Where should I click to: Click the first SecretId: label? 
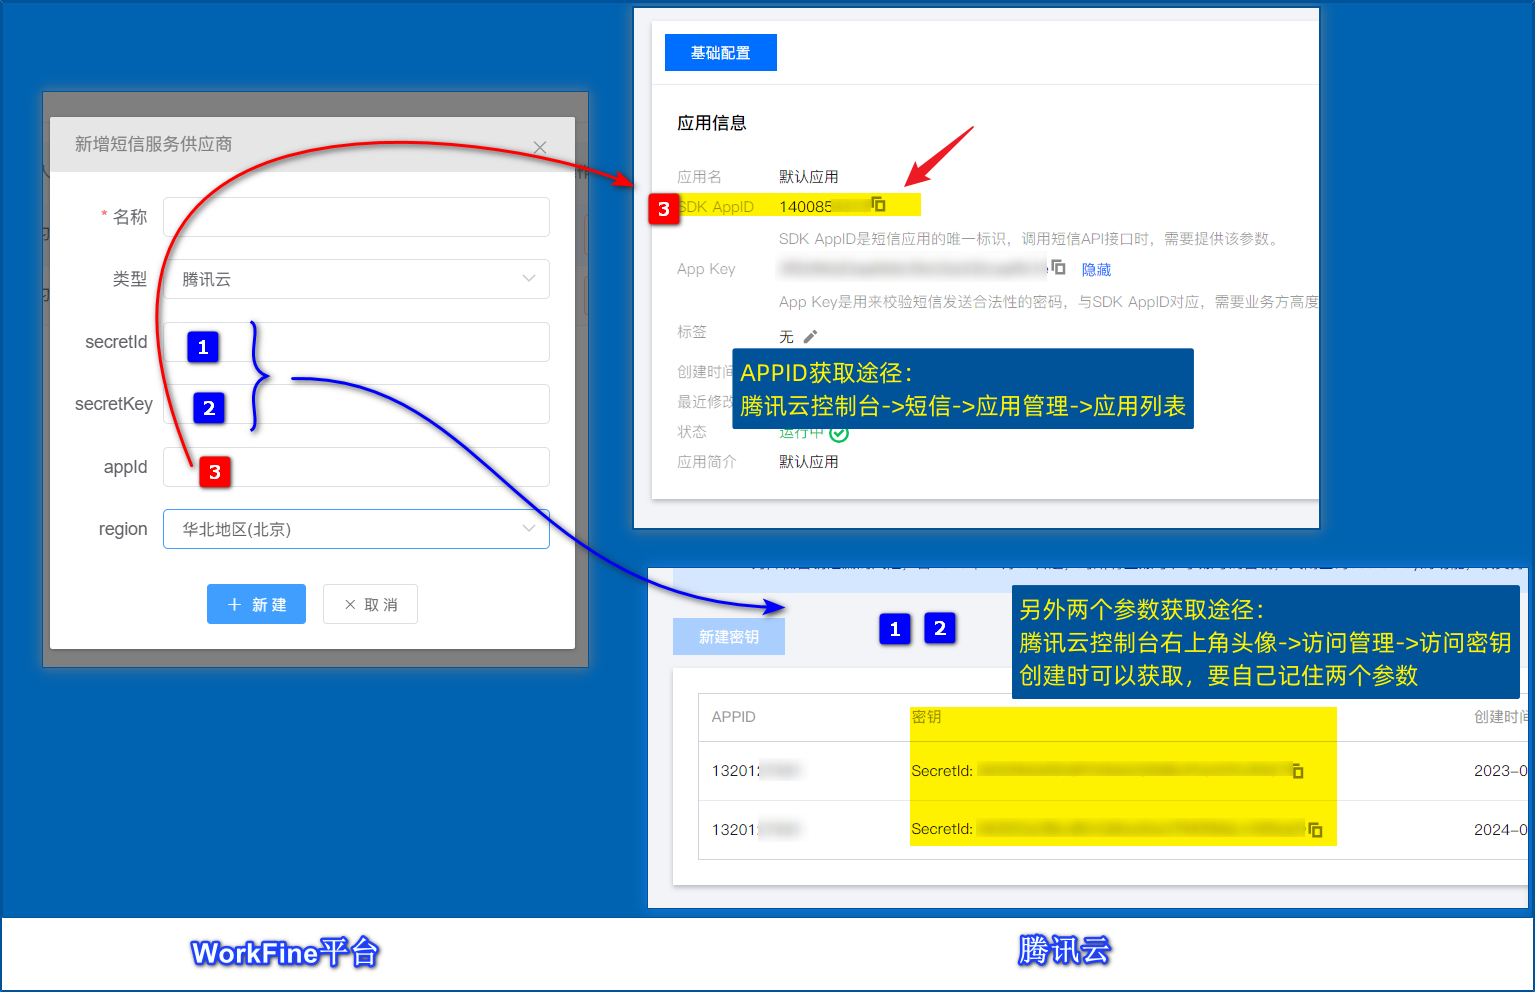tap(942, 771)
